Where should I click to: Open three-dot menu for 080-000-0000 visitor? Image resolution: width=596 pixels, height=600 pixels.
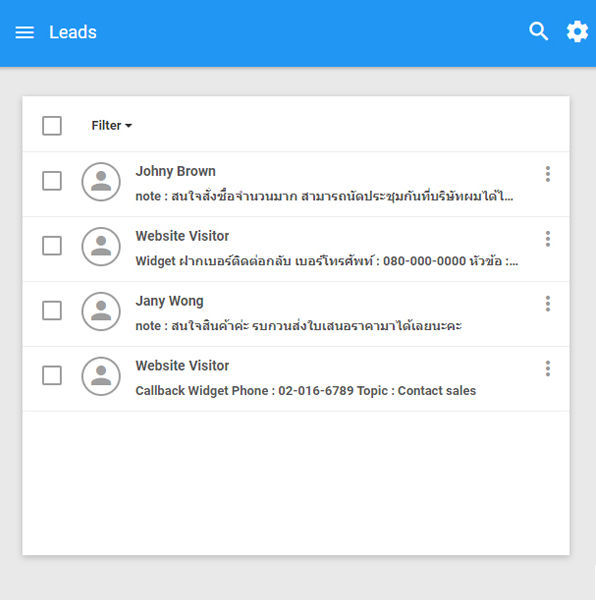(x=548, y=239)
